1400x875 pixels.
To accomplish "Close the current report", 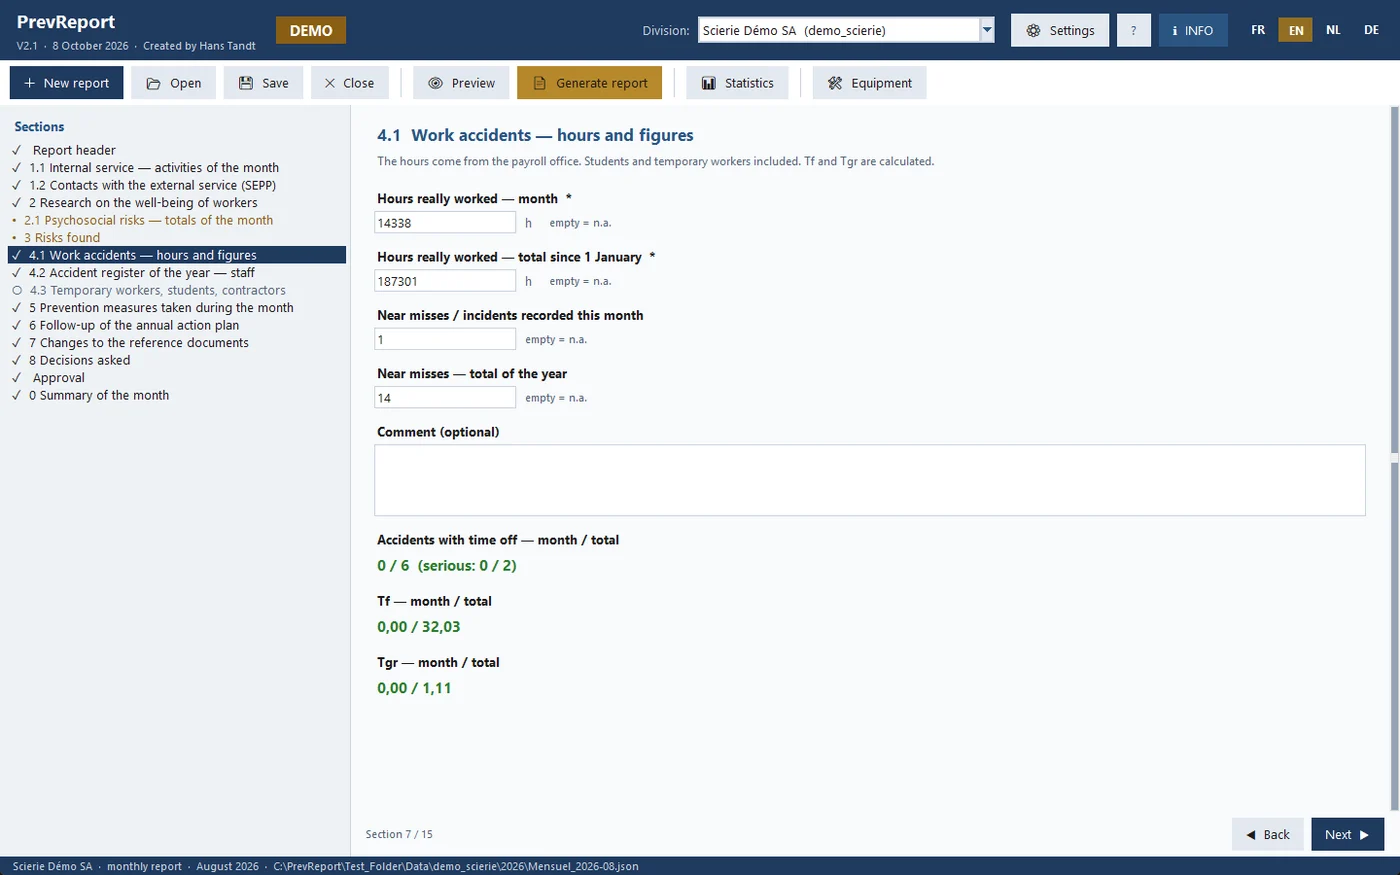I will tap(349, 83).
